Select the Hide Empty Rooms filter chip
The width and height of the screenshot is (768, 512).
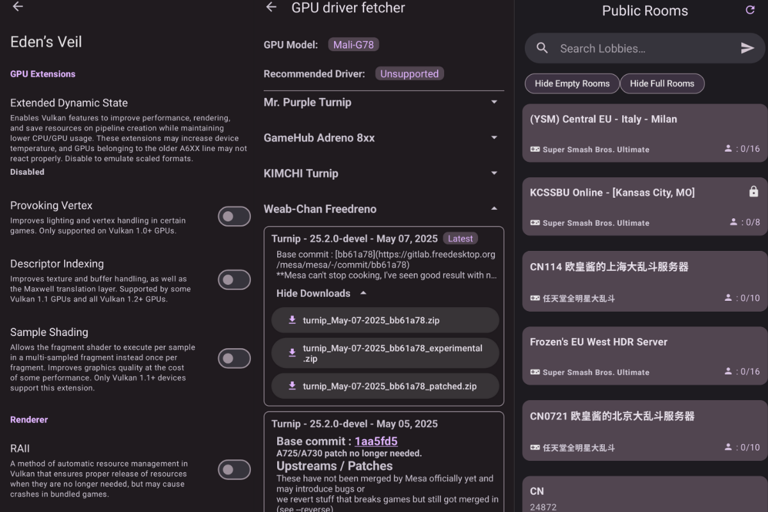[571, 84]
